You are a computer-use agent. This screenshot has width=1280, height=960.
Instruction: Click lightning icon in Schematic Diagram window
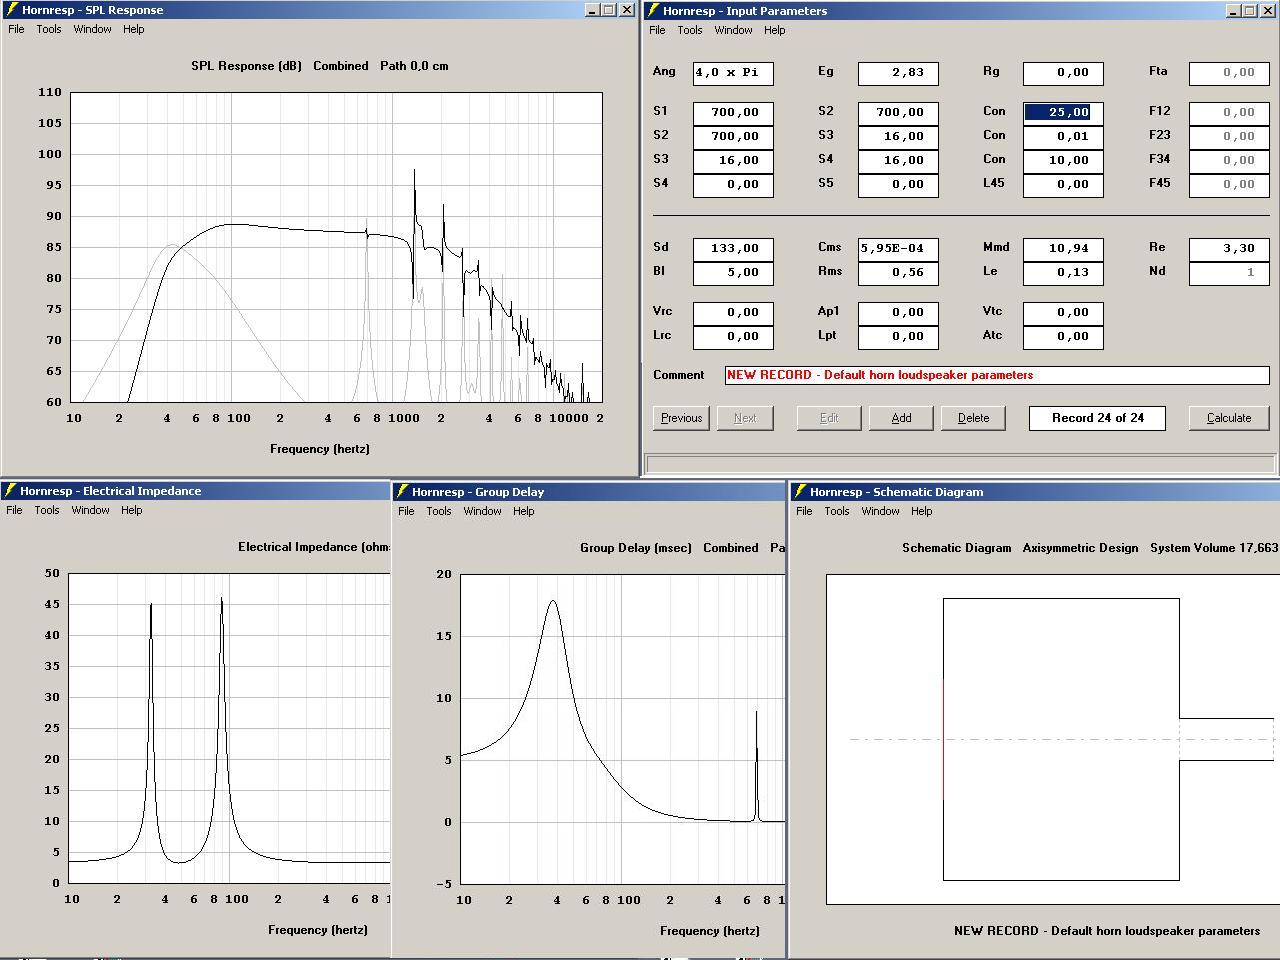coord(799,492)
